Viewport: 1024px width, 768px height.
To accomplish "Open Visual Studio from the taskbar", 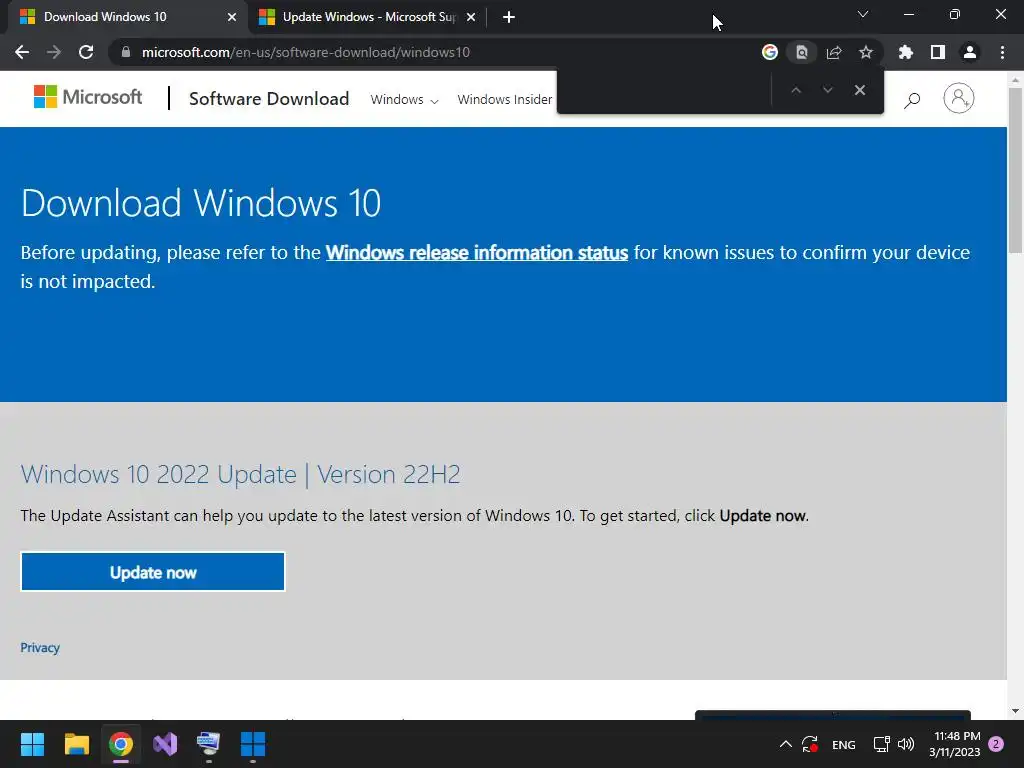I will [165, 744].
